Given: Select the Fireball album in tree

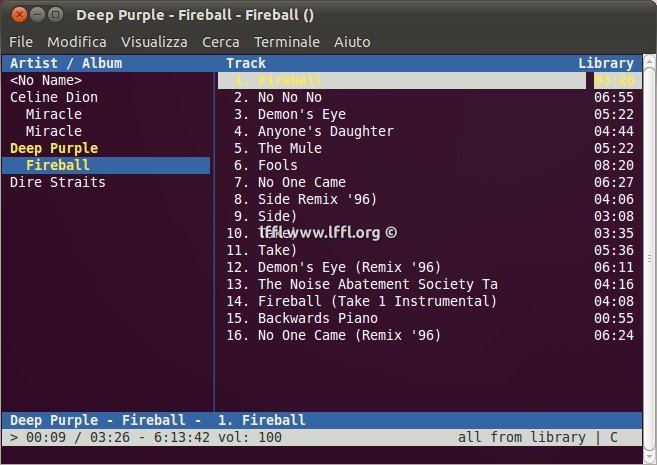Looking at the screenshot, I should pyautogui.click(x=106, y=165).
